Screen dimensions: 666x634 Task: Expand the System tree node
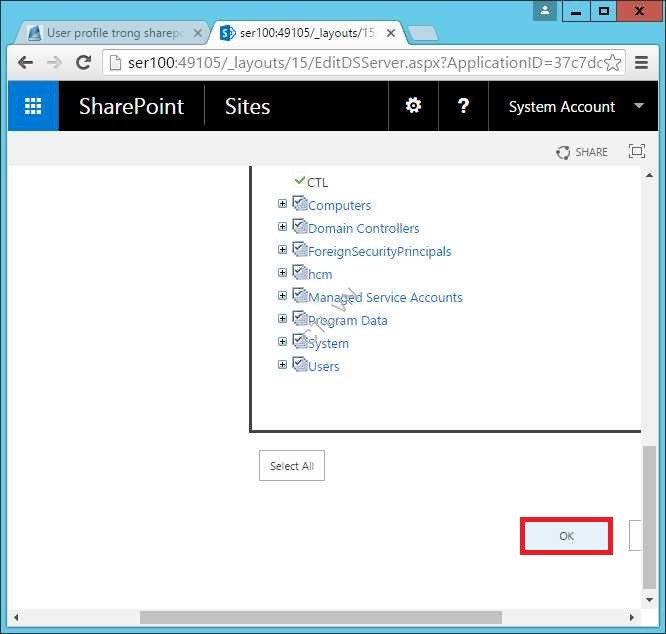(283, 342)
